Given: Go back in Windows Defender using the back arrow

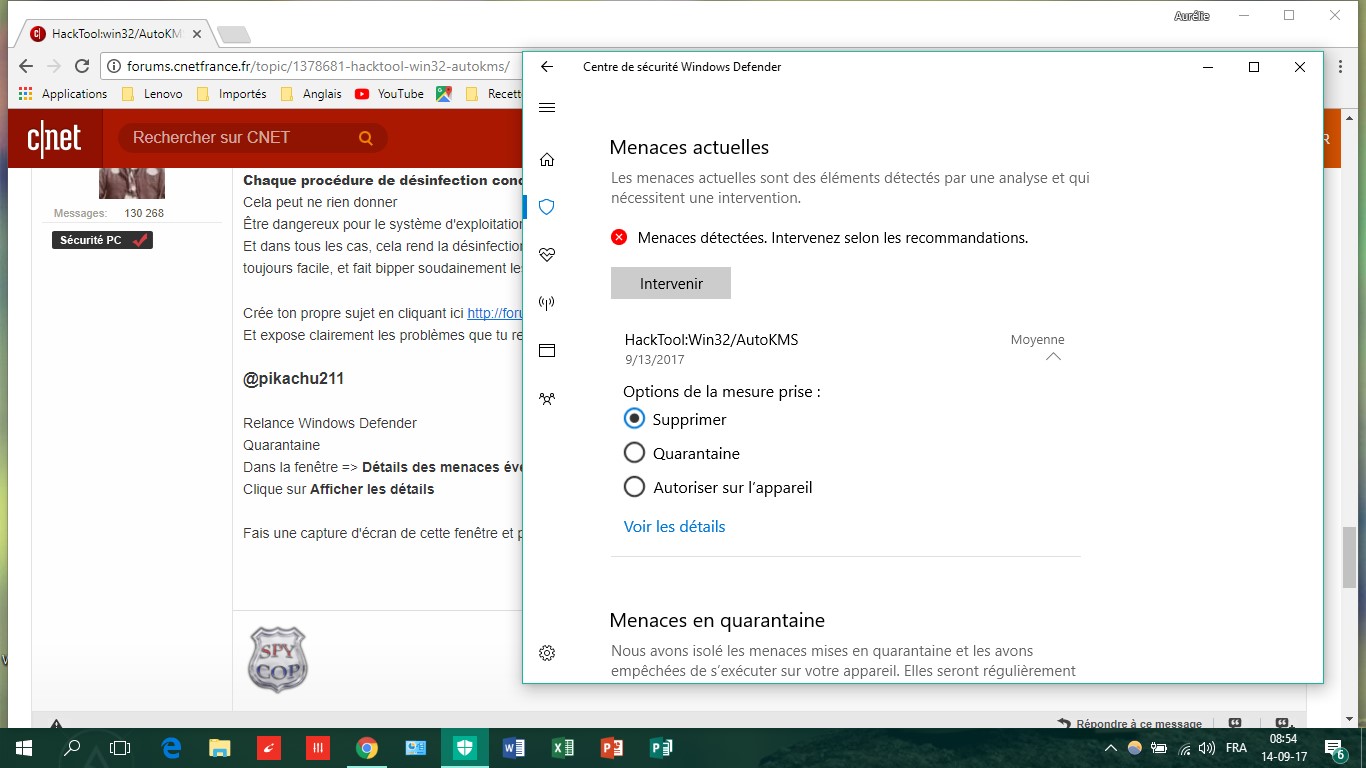Looking at the screenshot, I should (x=547, y=67).
